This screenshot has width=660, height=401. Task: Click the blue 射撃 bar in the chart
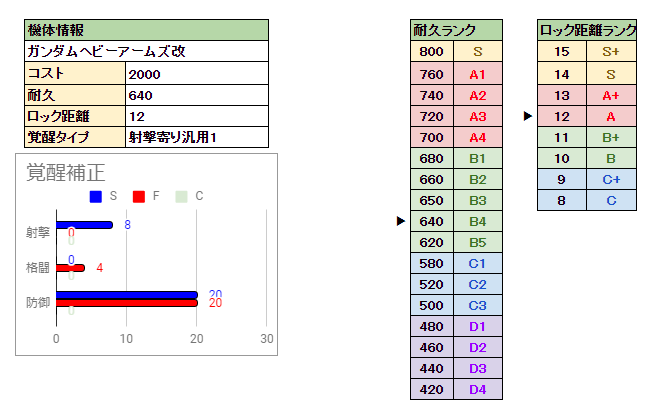pos(84,225)
